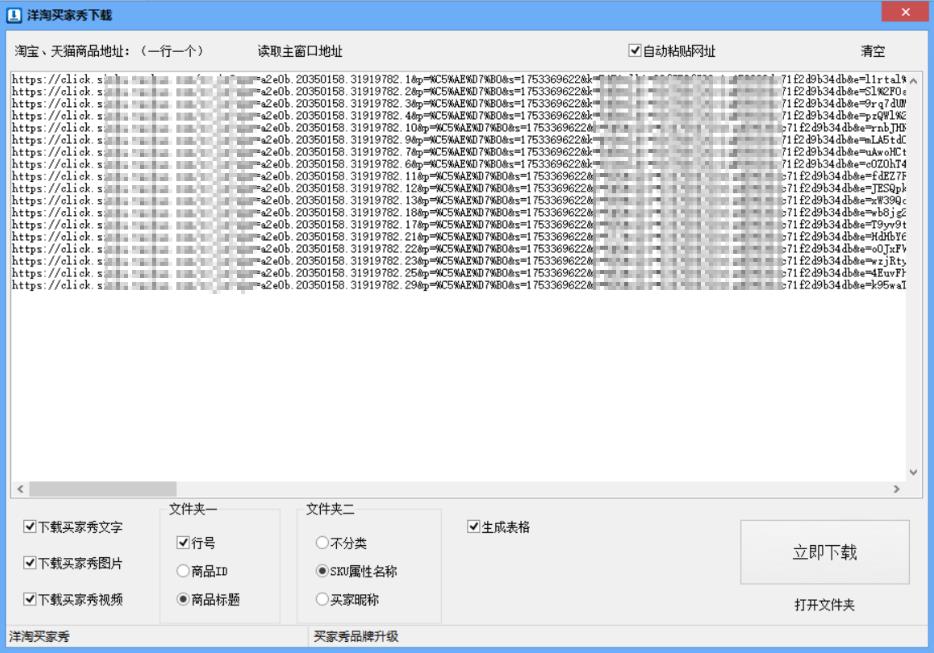Click the URL line containing 31919782.23

click(x=459, y=261)
